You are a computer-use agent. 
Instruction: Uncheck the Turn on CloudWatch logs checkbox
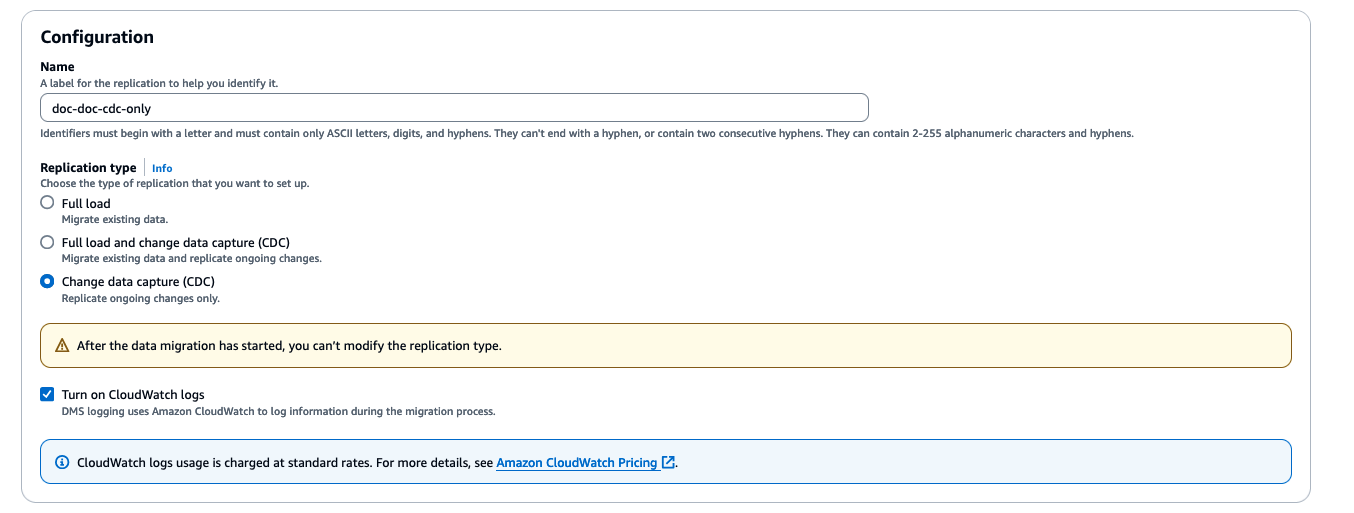tap(47, 395)
